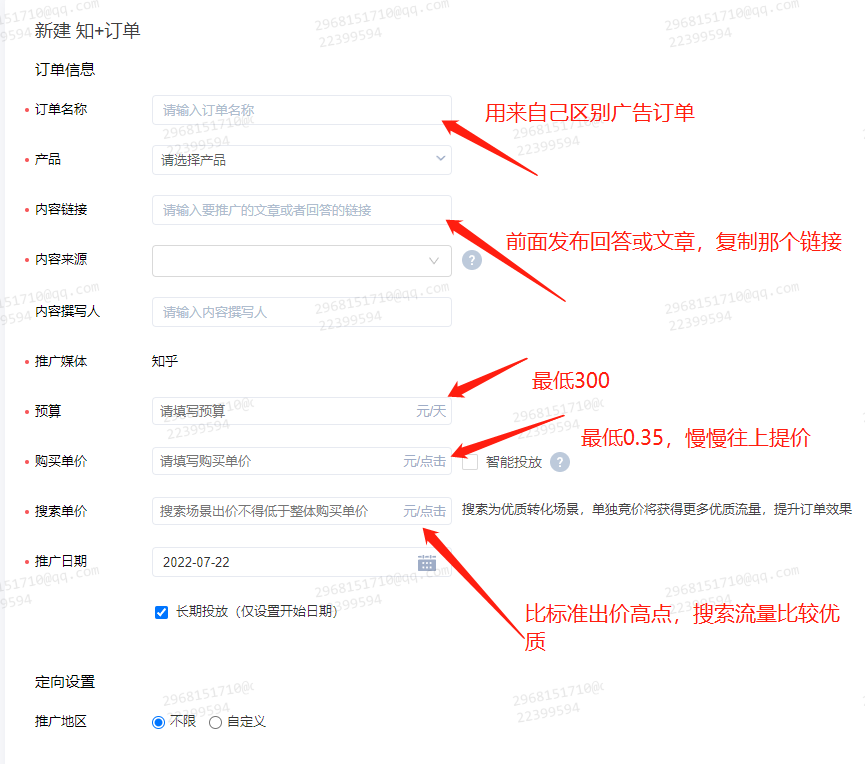Click the 订单名称 field label
The width and height of the screenshot is (865, 764).
pyautogui.click(x=61, y=110)
